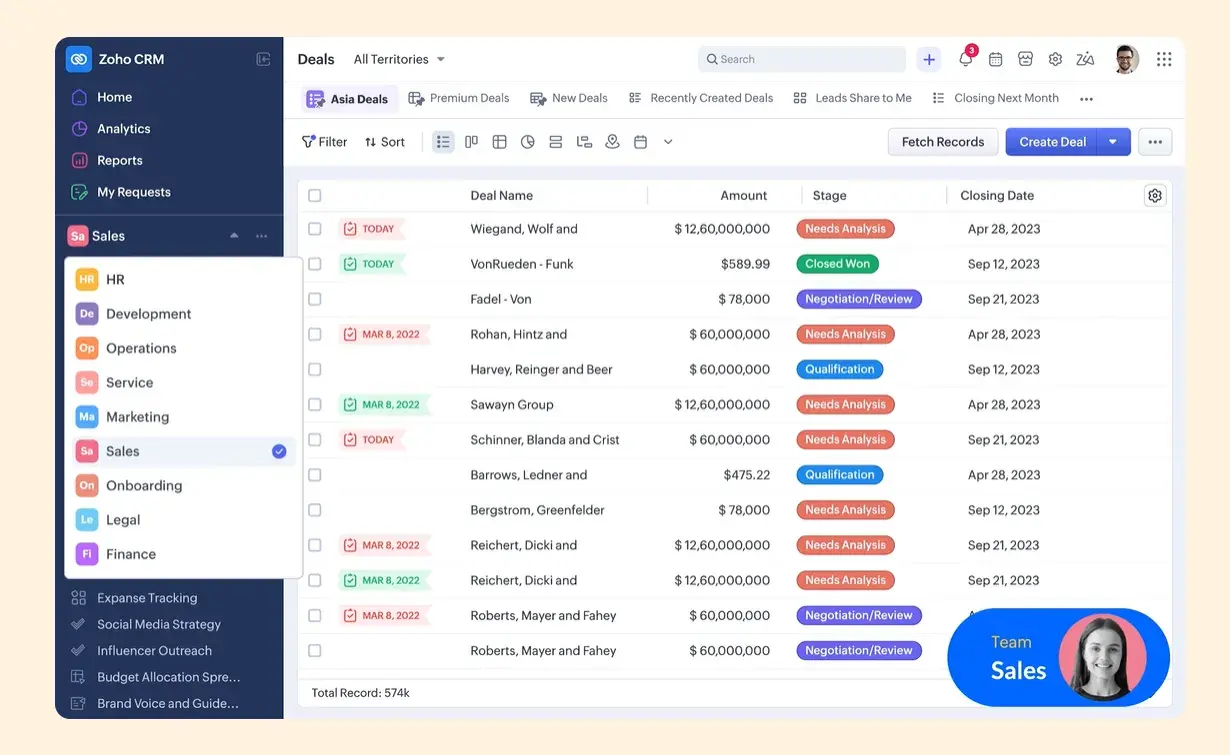Open the Sales team options ellipsis

point(261,236)
